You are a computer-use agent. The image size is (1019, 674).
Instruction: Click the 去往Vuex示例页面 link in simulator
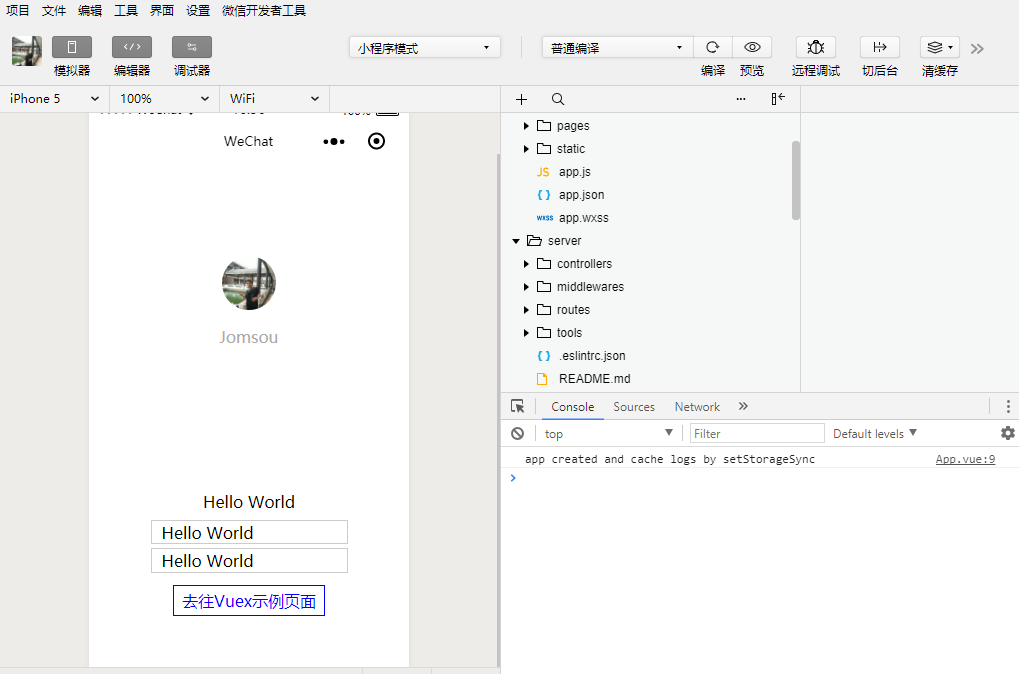[x=249, y=601]
